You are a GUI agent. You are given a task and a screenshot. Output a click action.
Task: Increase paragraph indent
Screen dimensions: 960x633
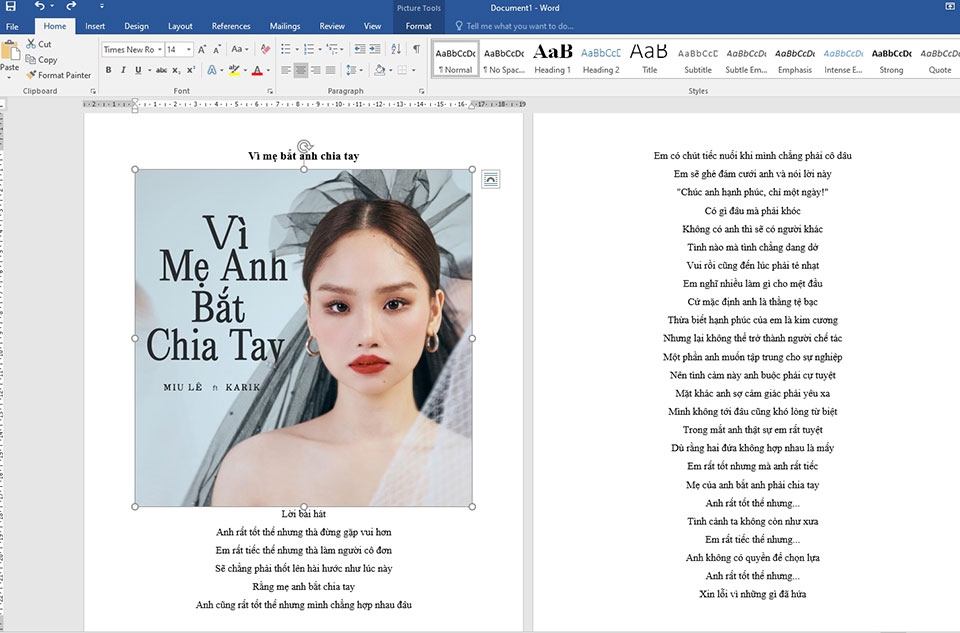tap(375, 50)
